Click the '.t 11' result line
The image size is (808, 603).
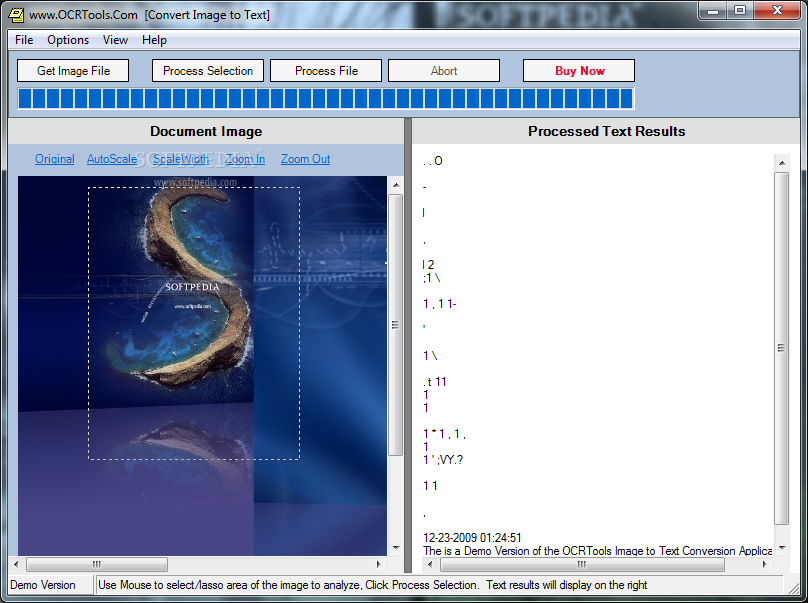(434, 382)
